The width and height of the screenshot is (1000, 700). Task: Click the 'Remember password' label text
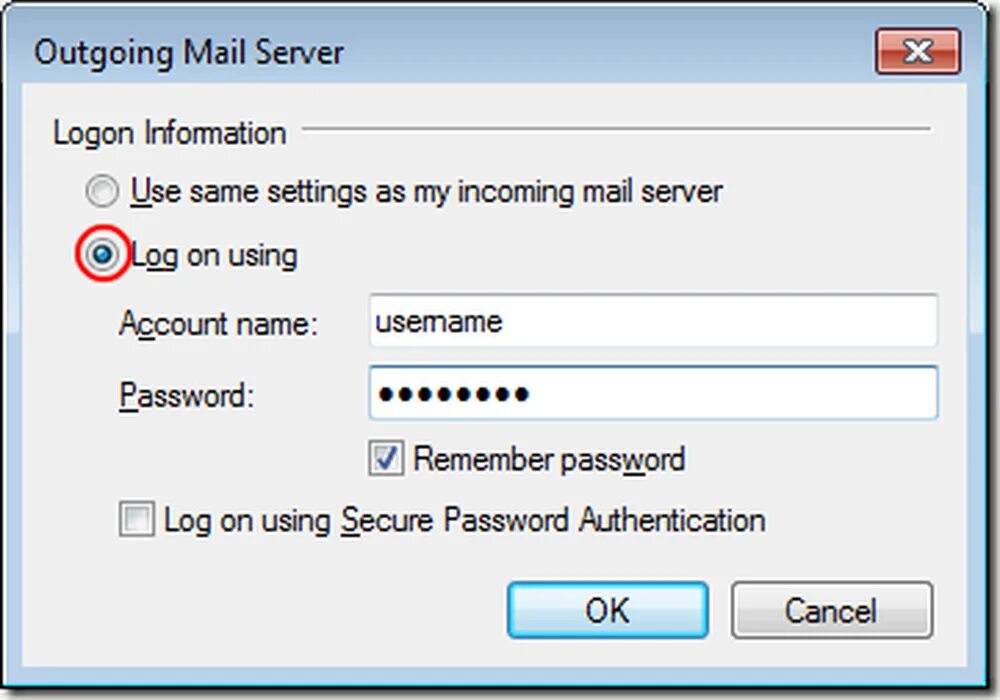549,460
